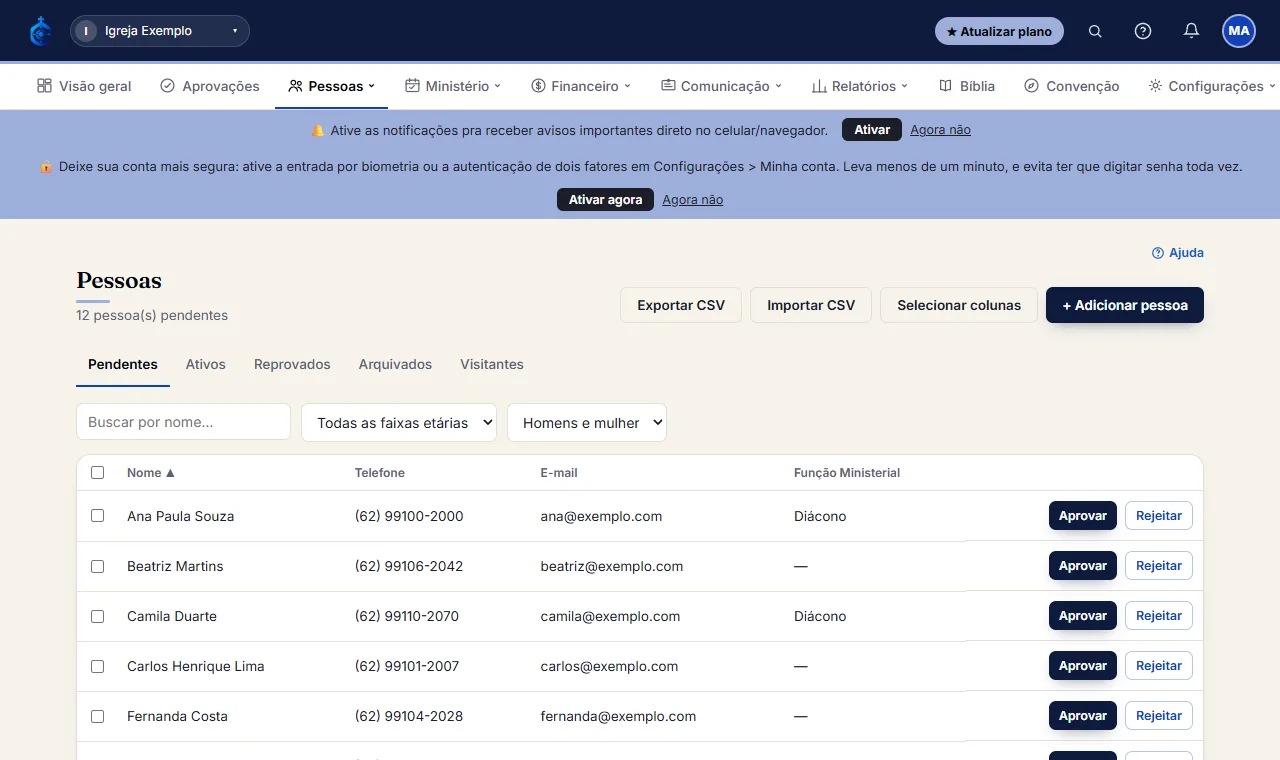Click the Atualizar plano button
This screenshot has width=1280, height=760.
point(999,31)
